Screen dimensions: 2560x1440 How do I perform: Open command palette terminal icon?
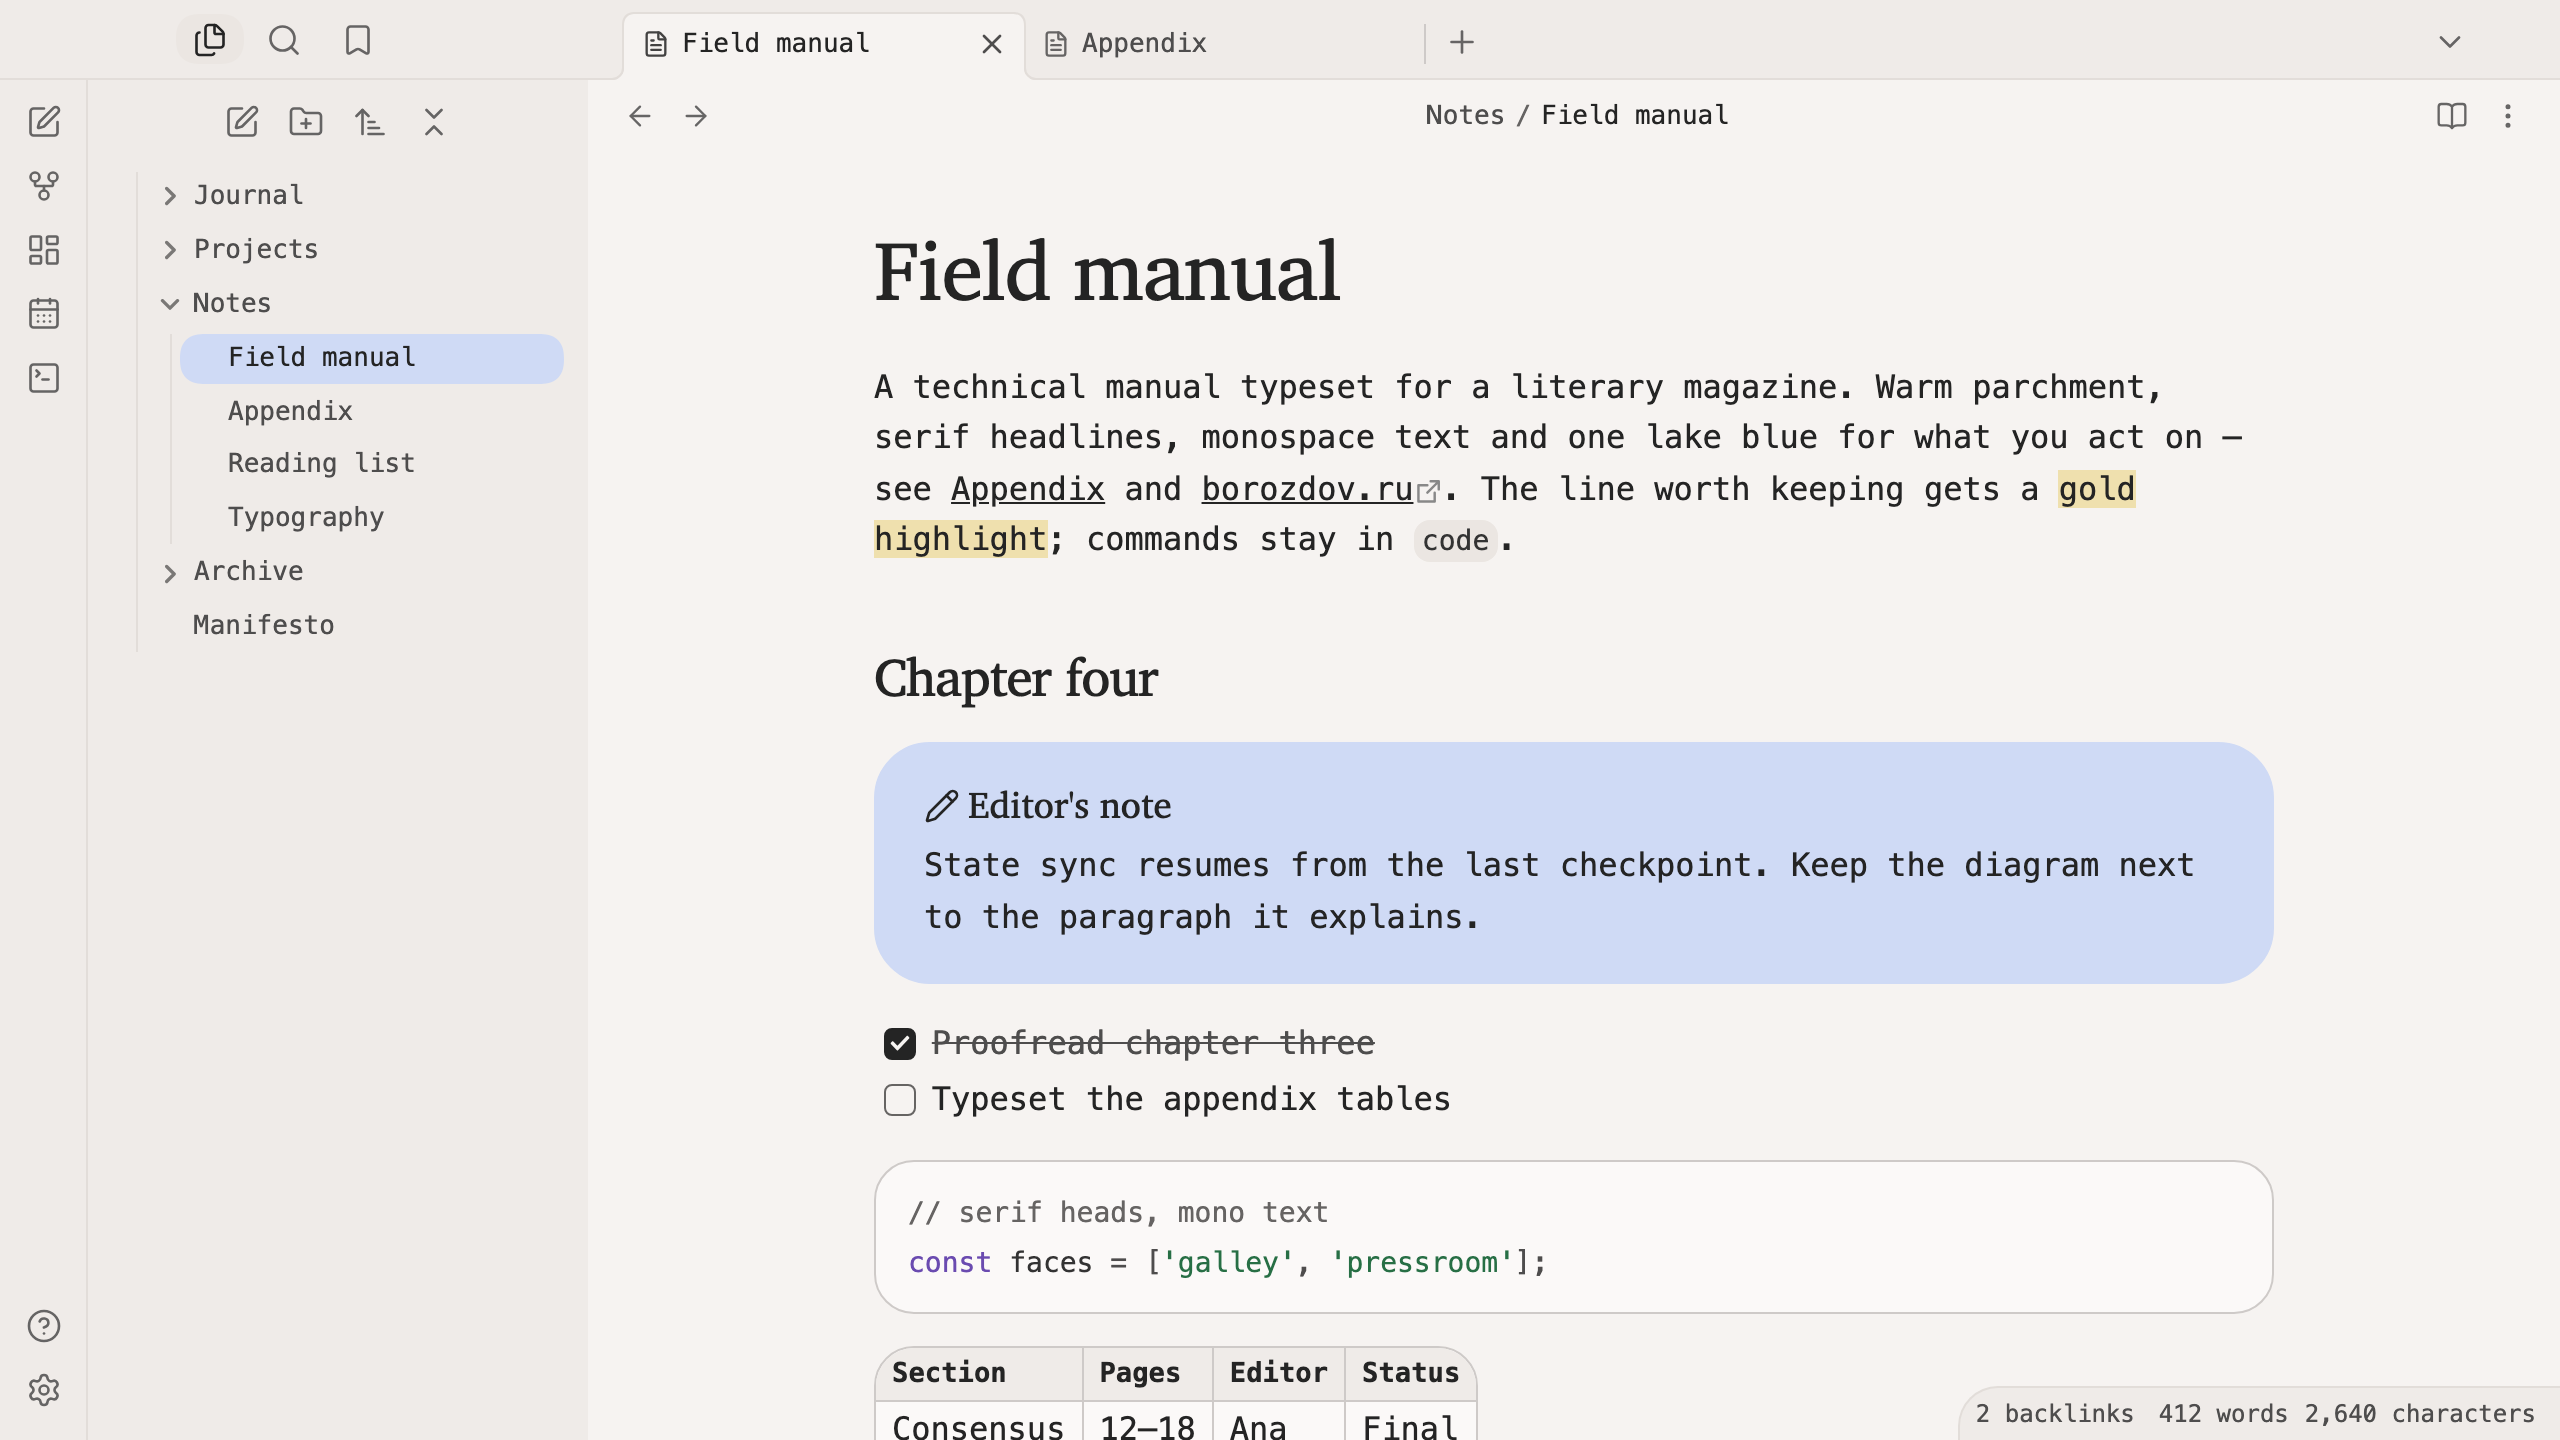44,378
